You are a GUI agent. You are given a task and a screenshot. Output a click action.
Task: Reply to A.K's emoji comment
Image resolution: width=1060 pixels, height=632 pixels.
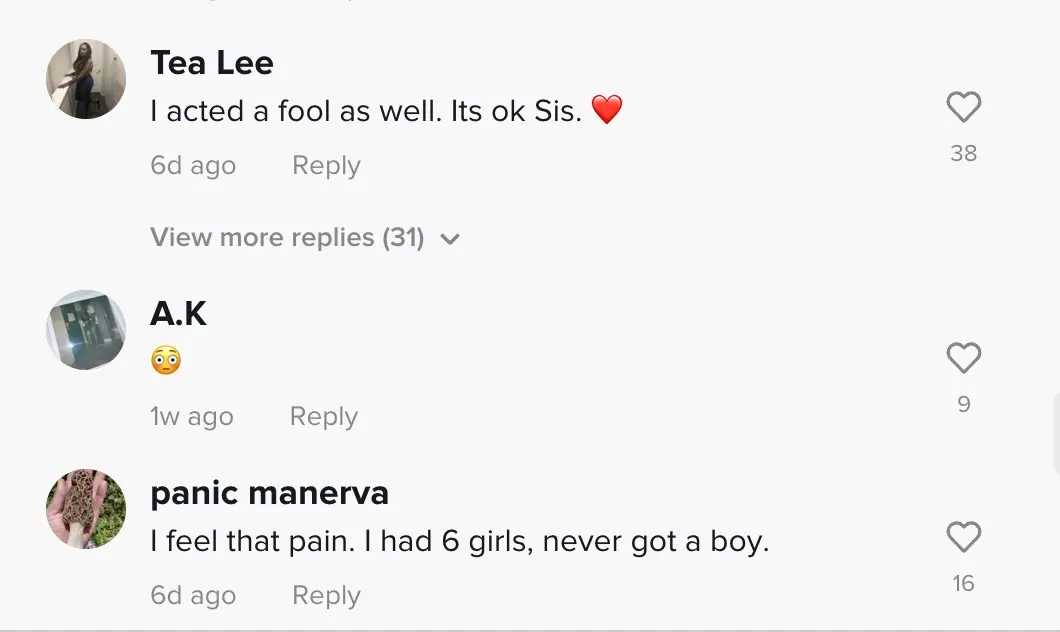click(323, 416)
